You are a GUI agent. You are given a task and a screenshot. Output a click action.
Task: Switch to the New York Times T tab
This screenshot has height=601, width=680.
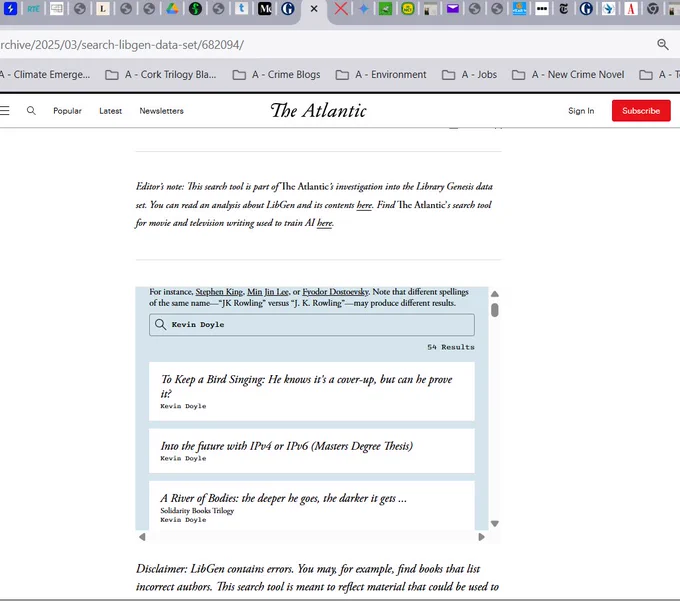(564, 9)
